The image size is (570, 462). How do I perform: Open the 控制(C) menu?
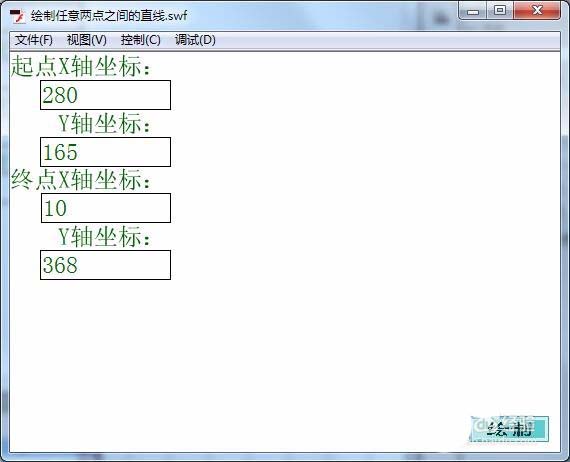[140, 40]
